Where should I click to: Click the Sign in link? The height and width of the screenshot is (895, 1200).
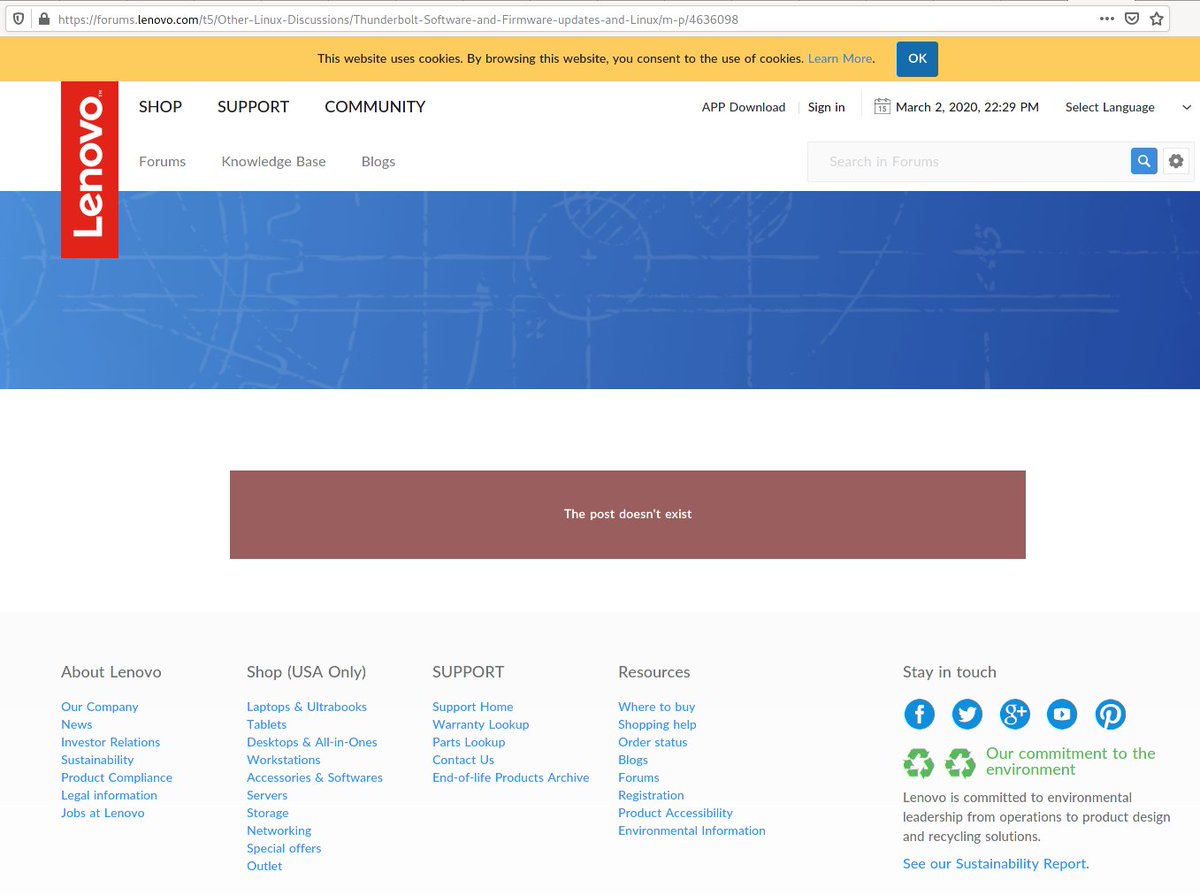(x=826, y=107)
